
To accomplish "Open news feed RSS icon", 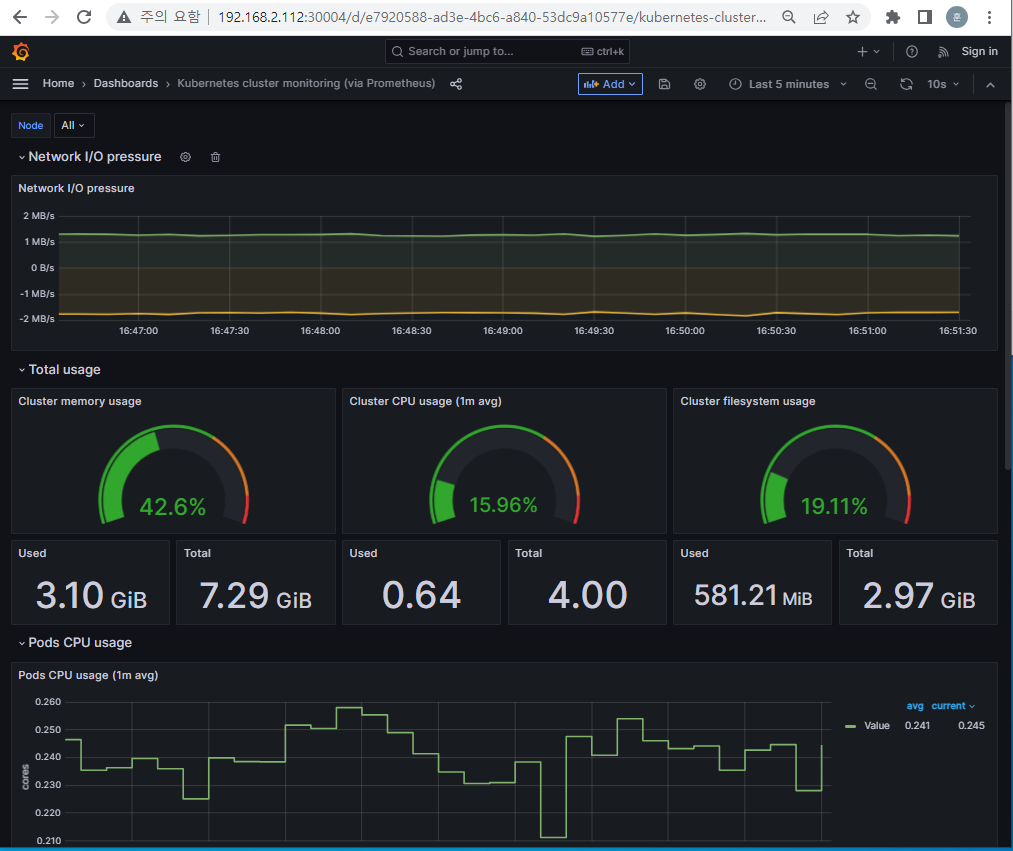I will (x=943, y=52).
